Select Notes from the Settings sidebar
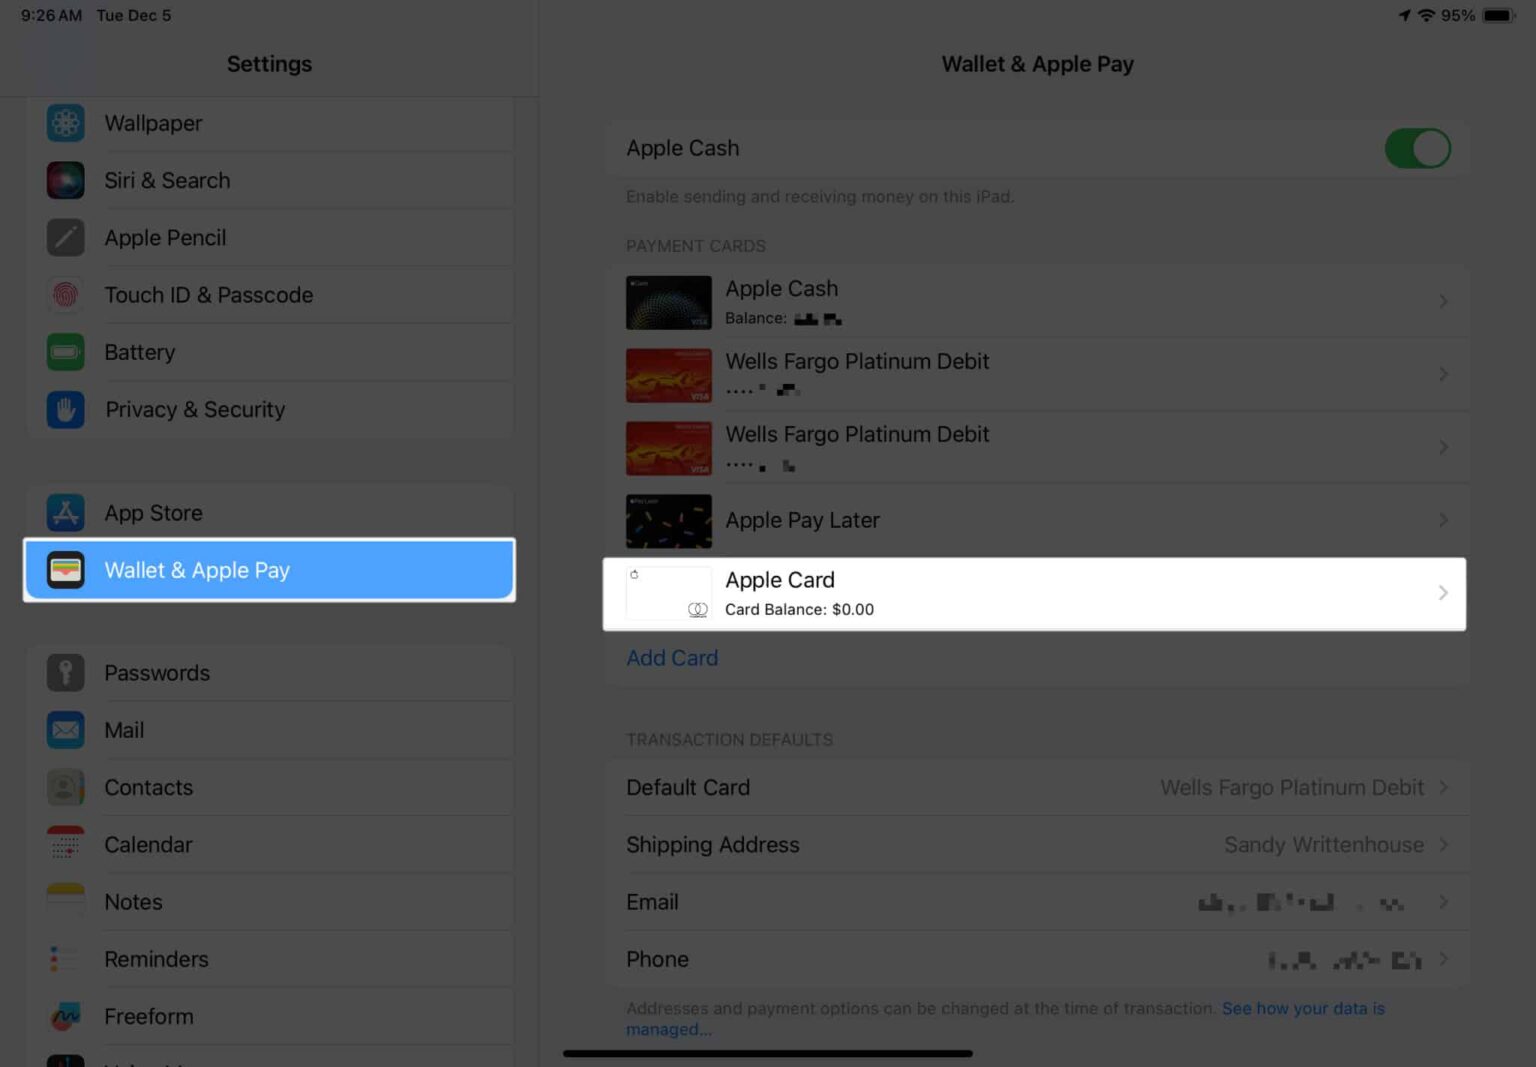This screenshot has width=1536, height=1067. tap(132, 901)
